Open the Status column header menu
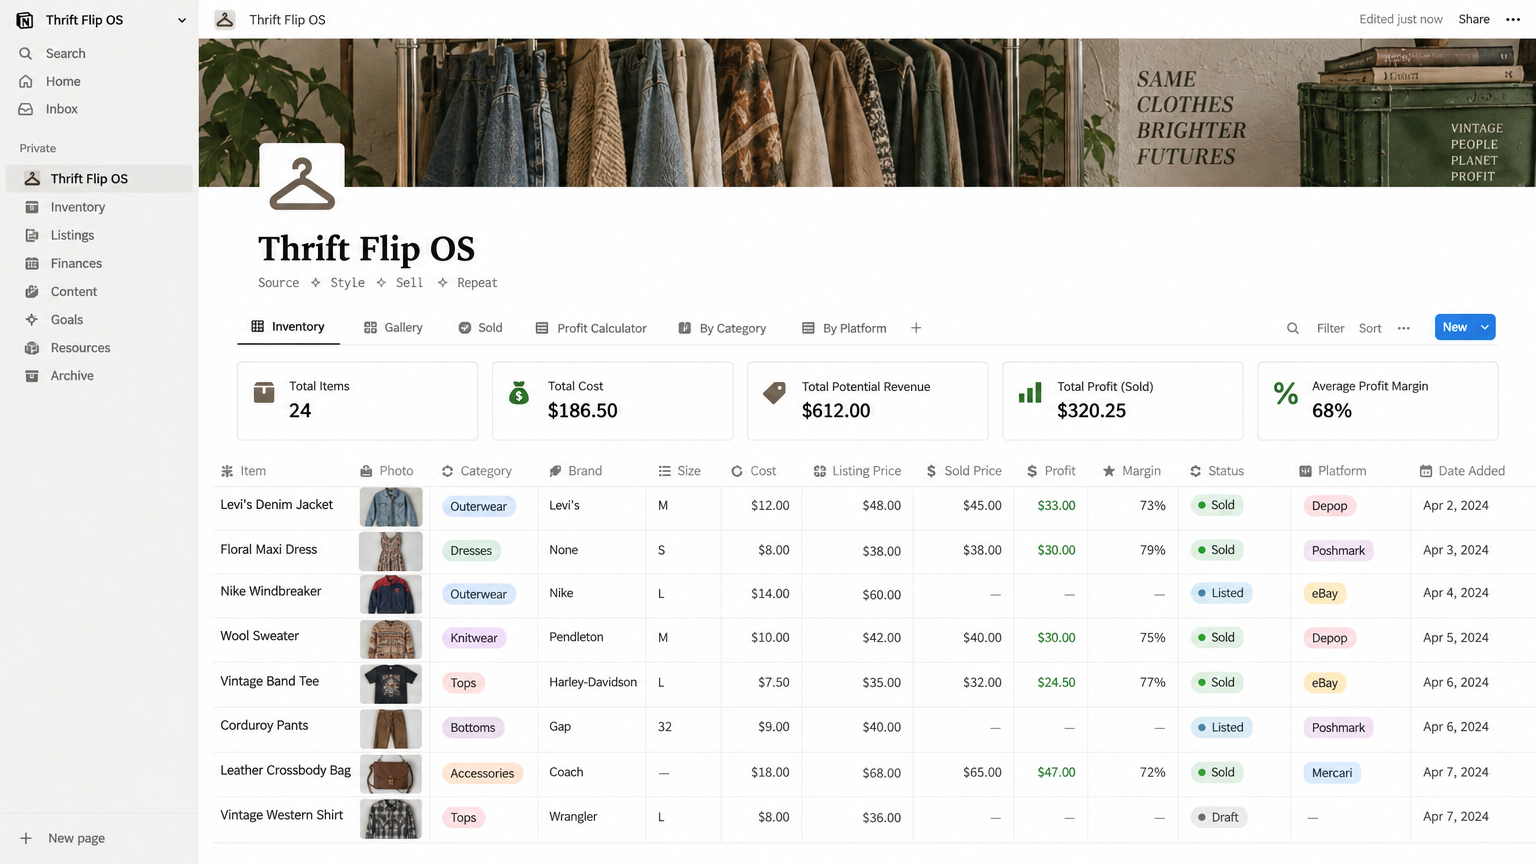The height and width of the screenshot is (864, 1536). click(x=1216, y=471)
